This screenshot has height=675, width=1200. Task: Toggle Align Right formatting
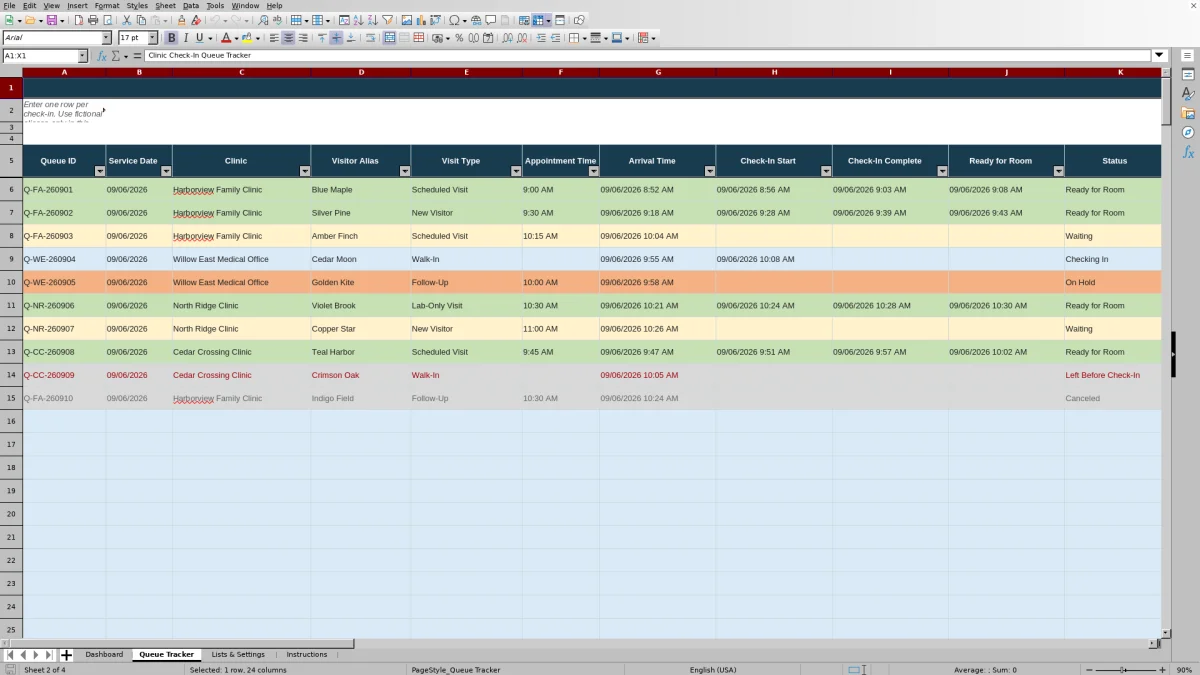(302, 38)
